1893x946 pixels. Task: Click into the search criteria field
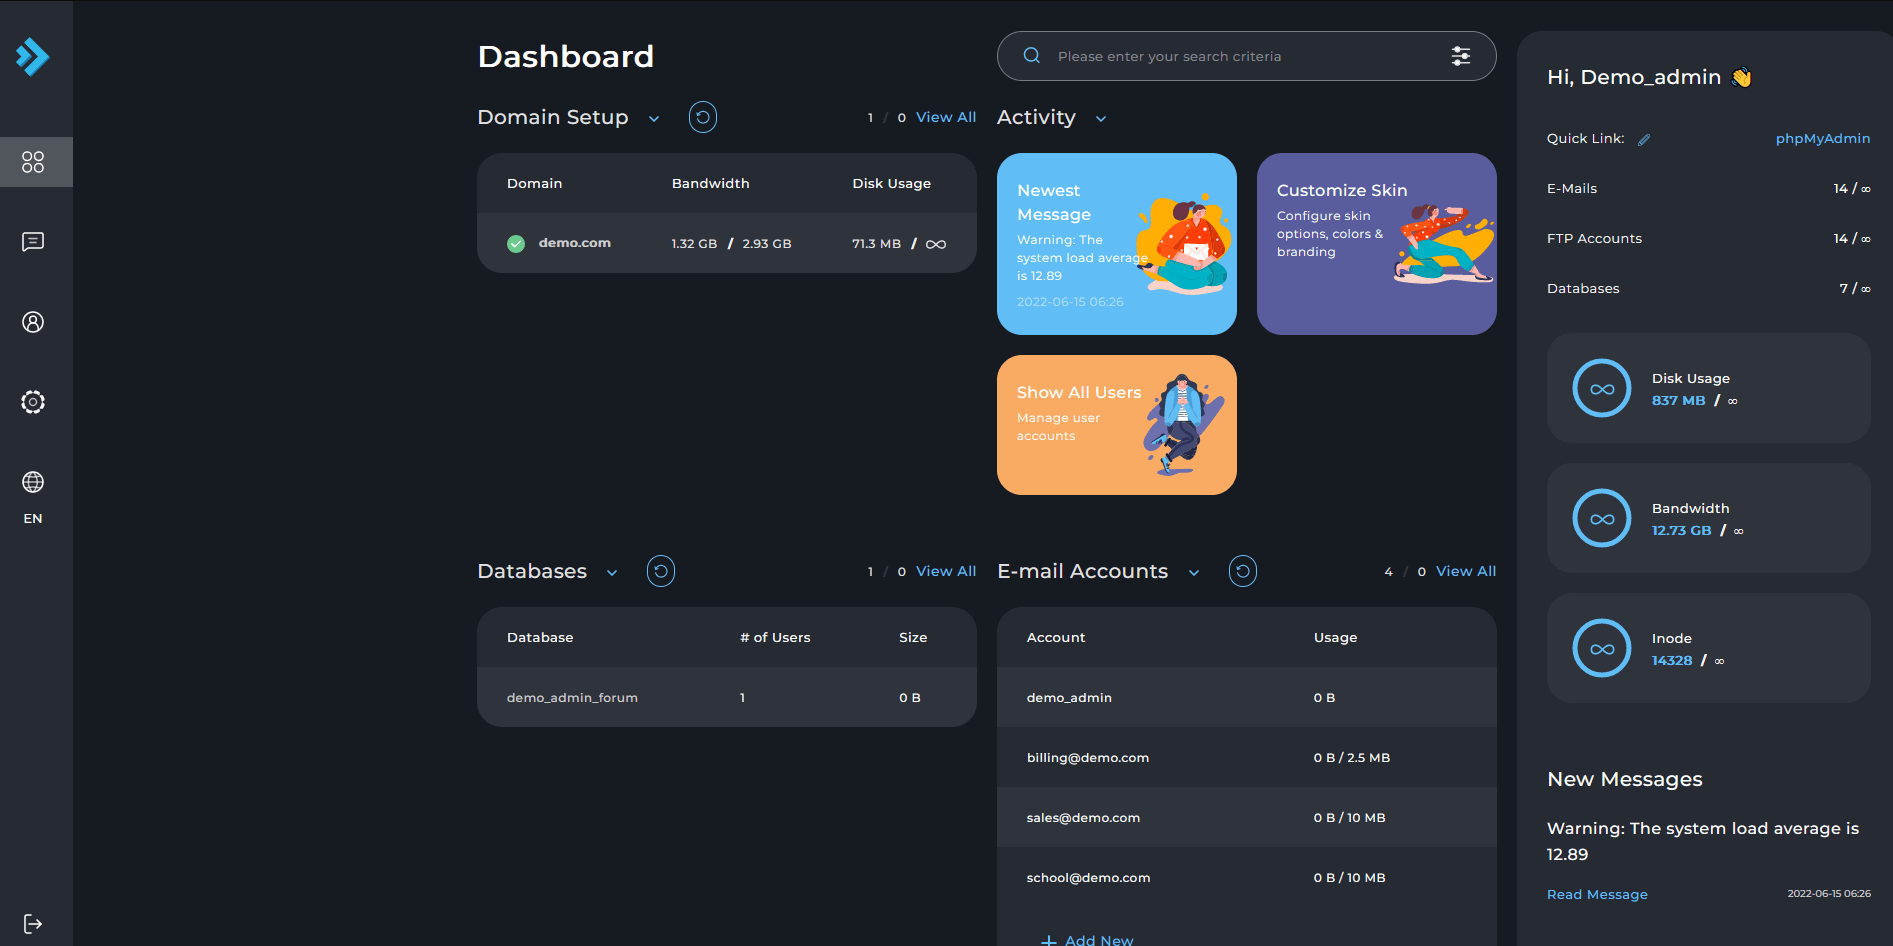pos(1240,56)
